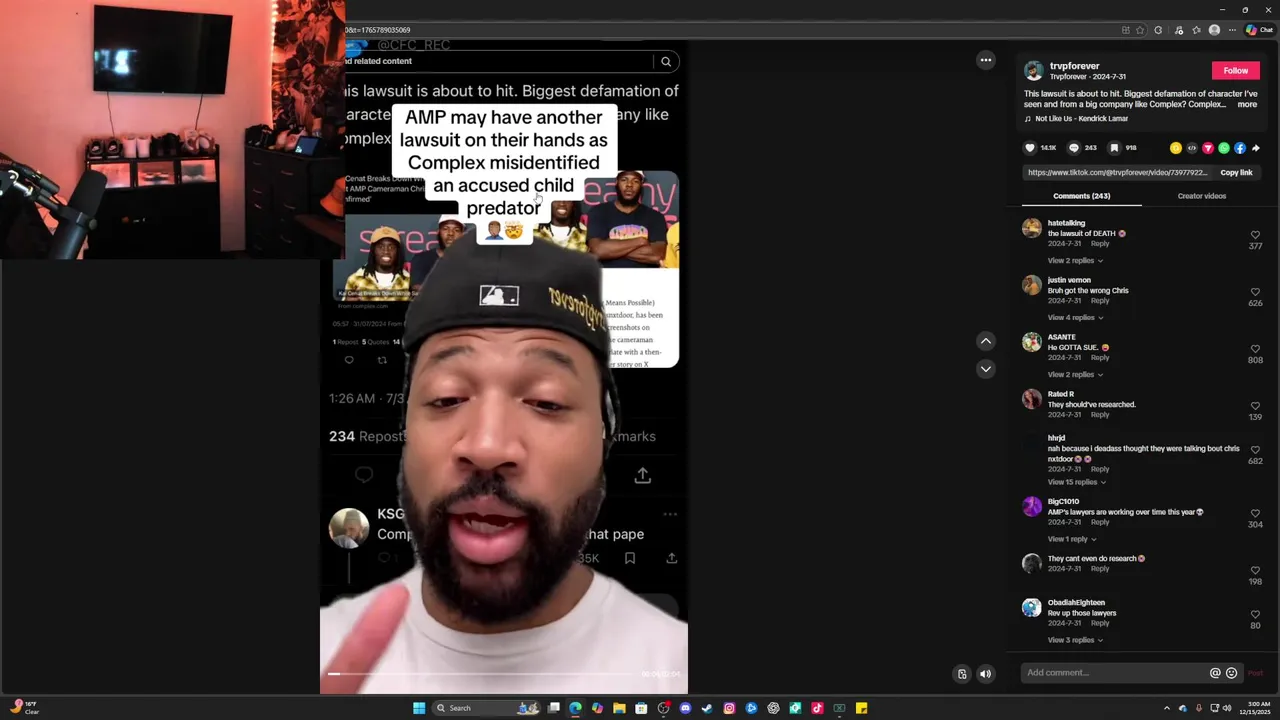Click the search icon in related content bar
This screenshot has height=720, width=1280.
(666, 62)
